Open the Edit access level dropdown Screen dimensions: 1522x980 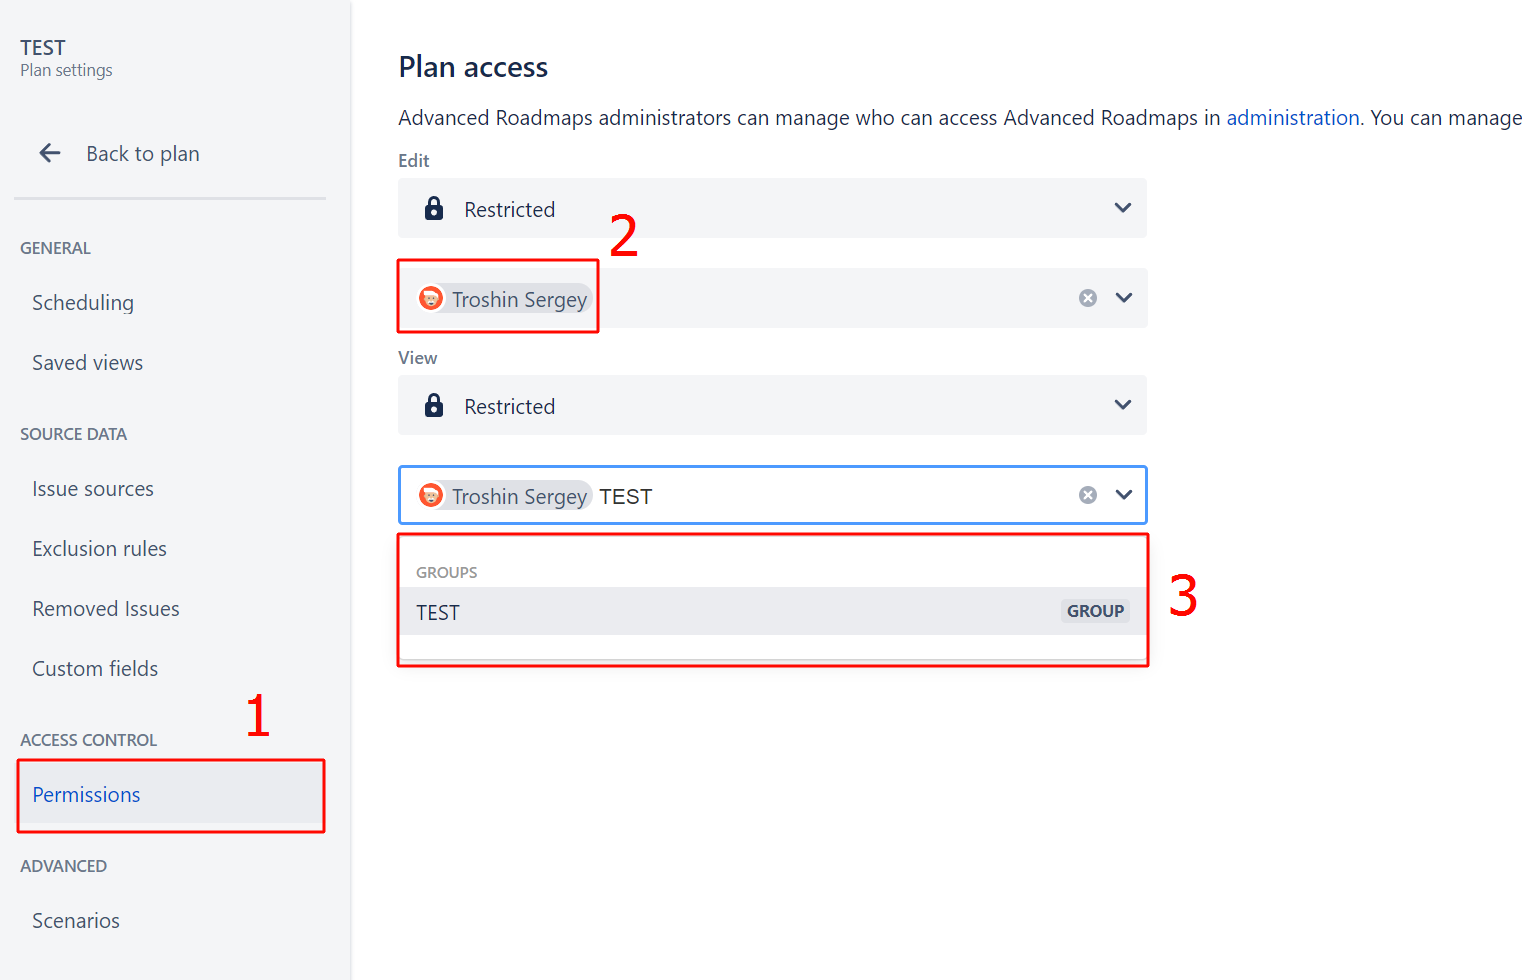(x=1123, y=208)
